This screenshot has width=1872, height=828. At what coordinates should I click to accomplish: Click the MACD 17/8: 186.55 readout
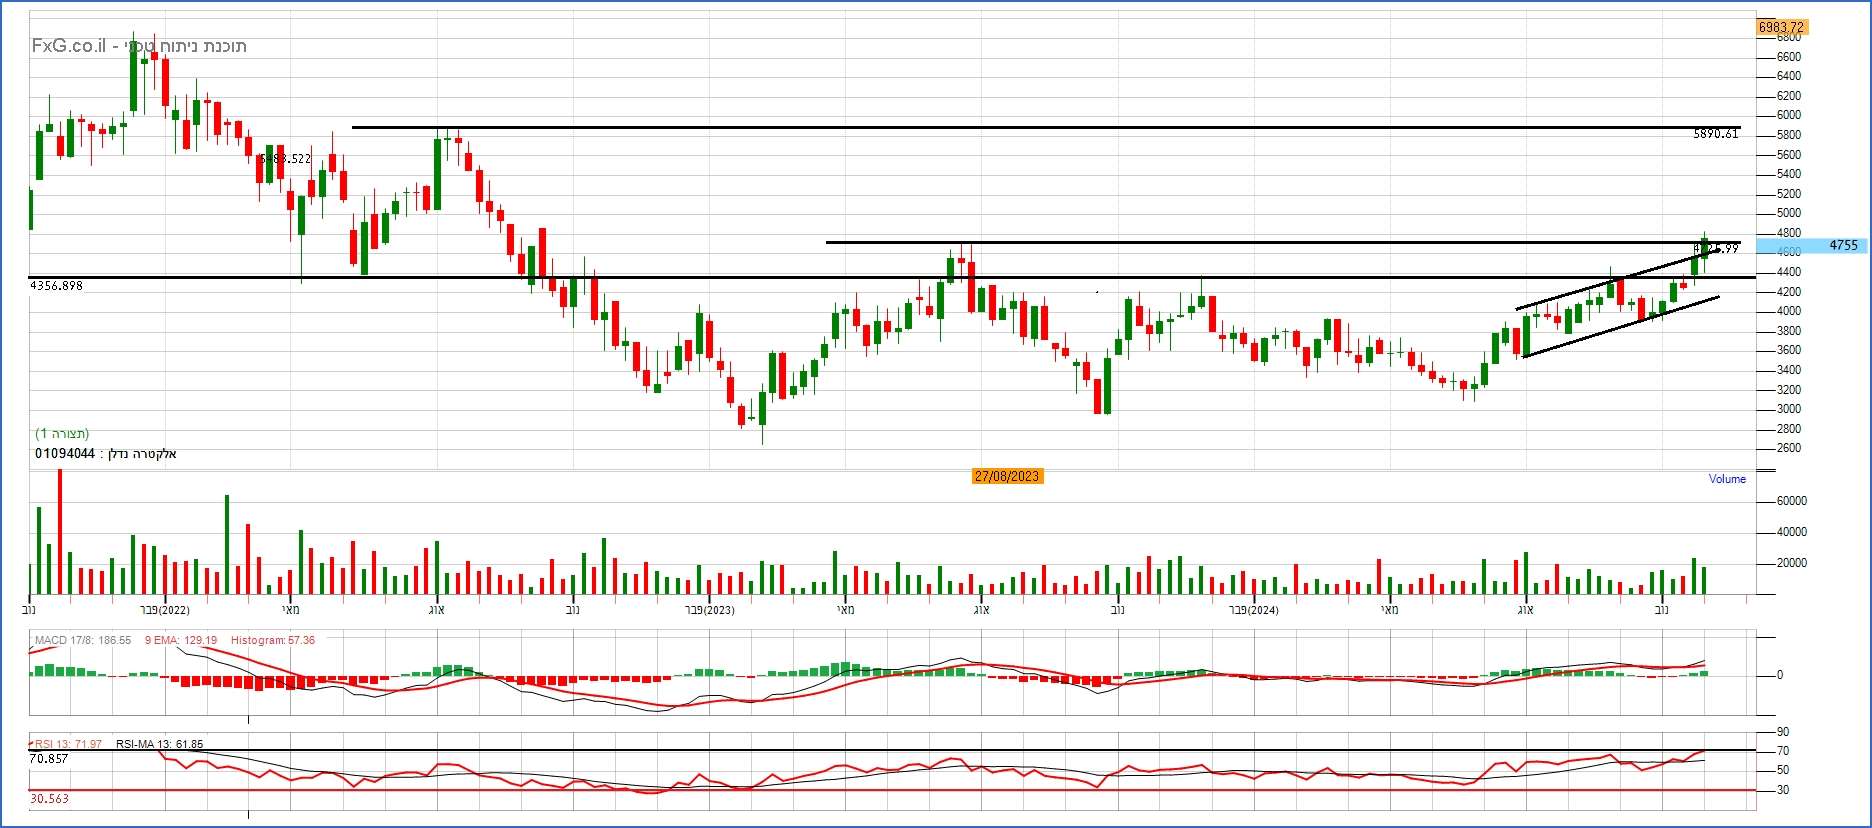83,640
